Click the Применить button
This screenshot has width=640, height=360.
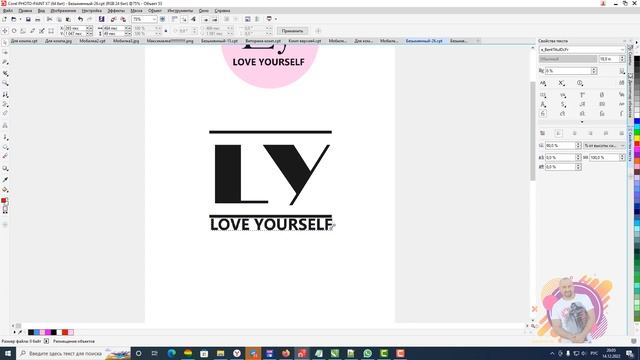293,31
